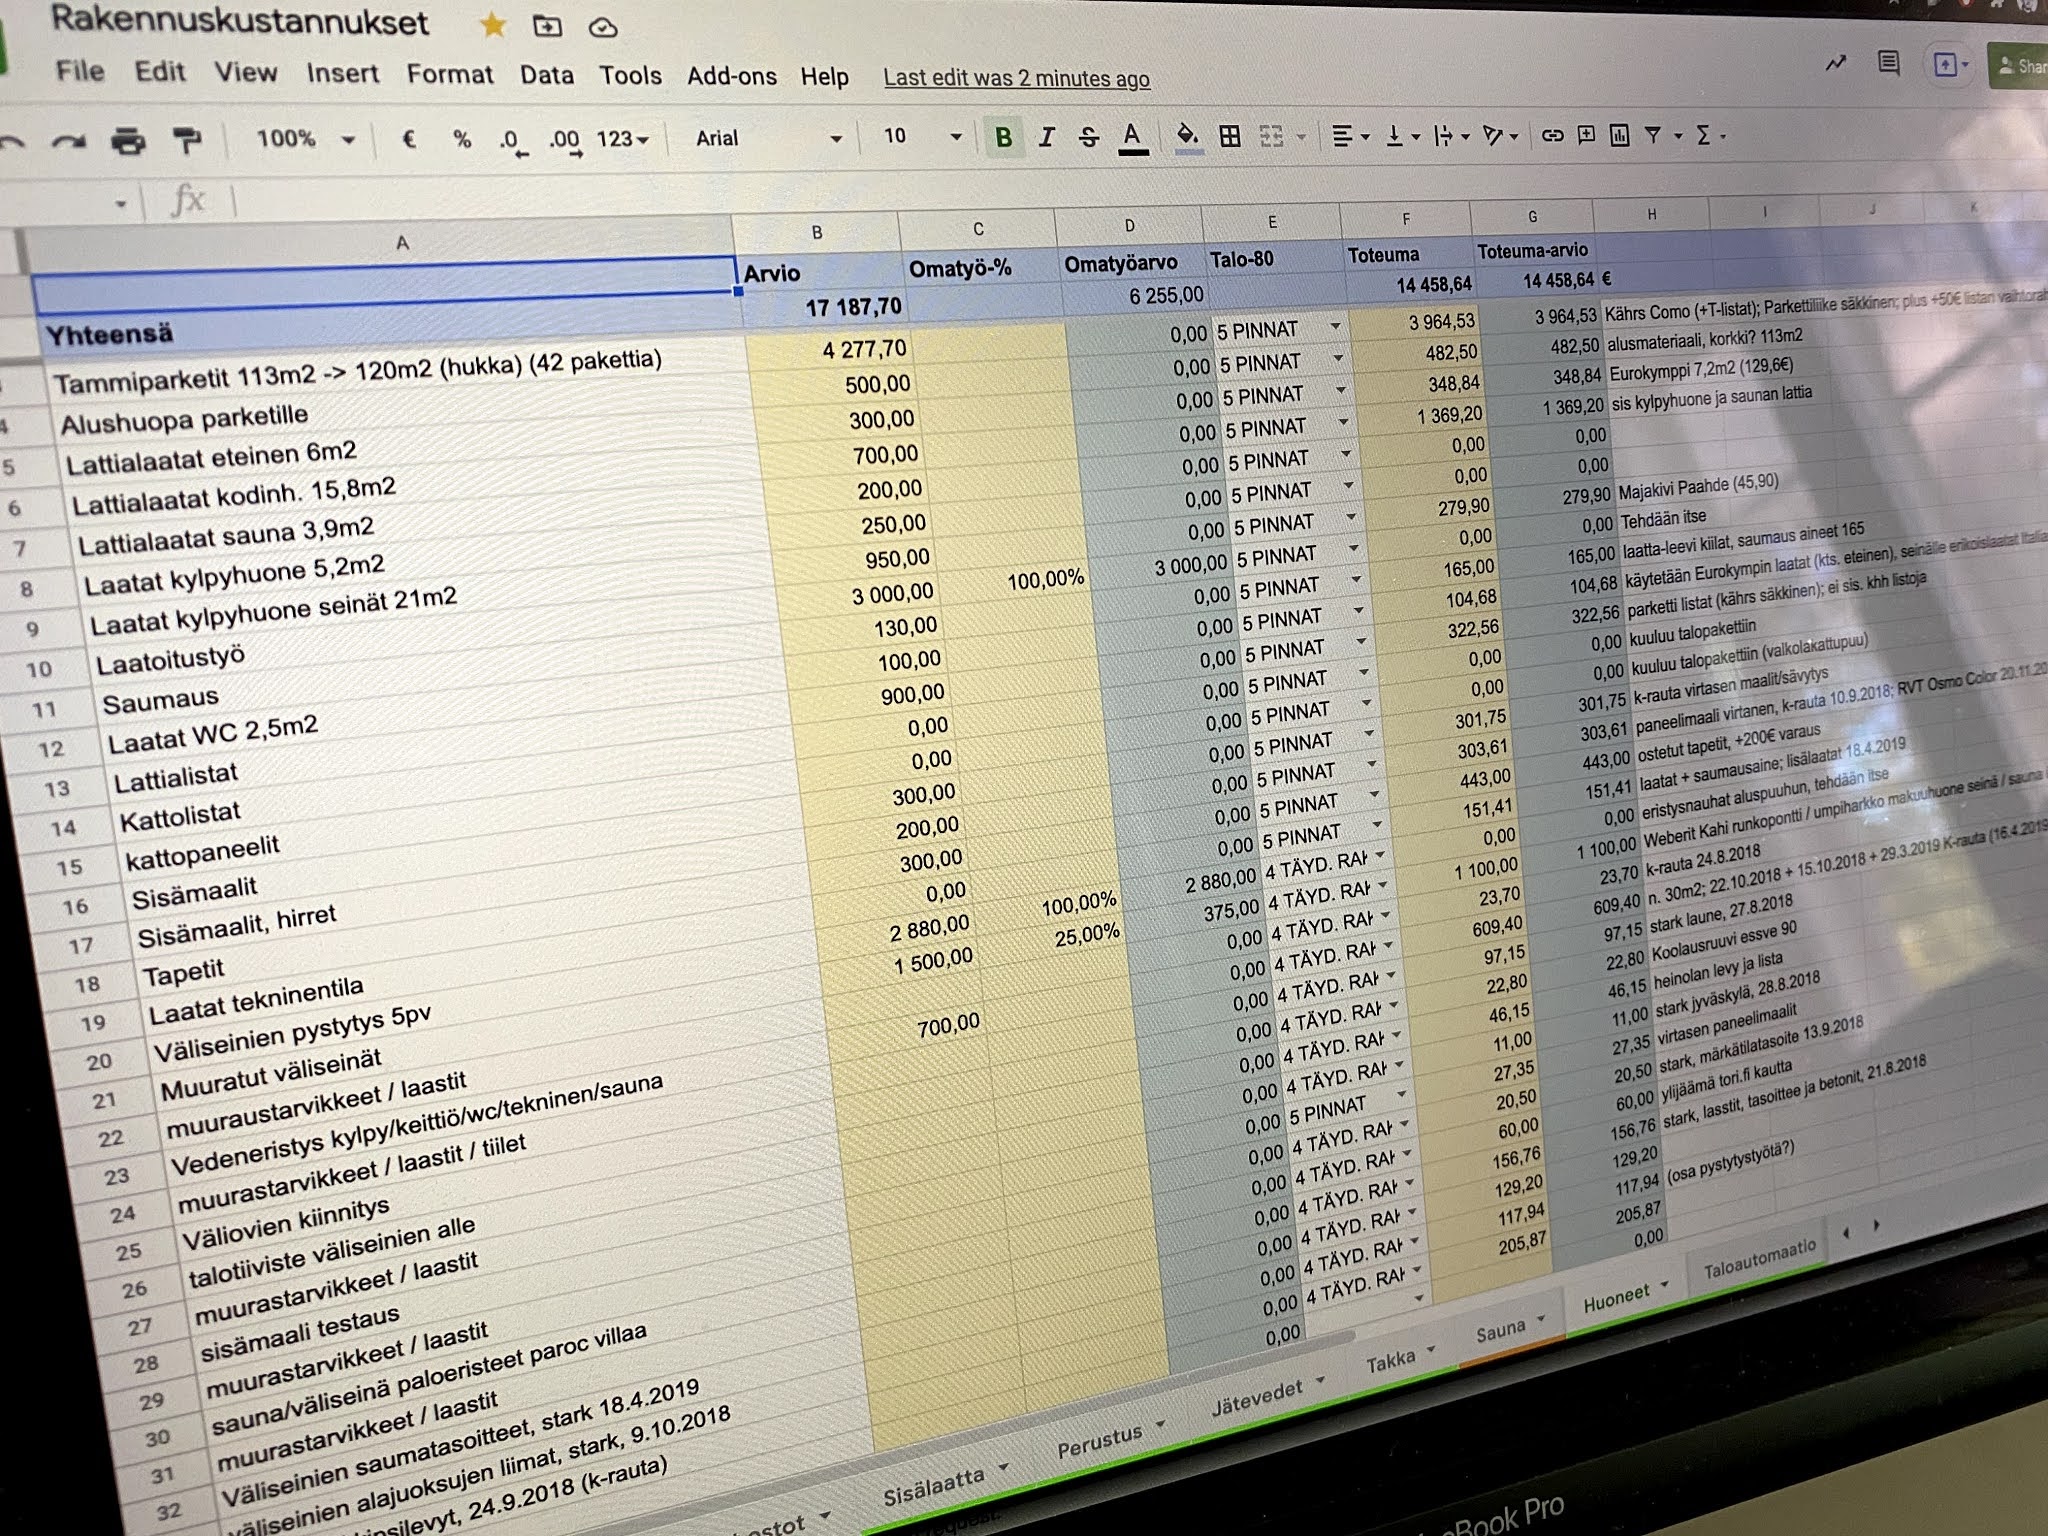
Task: Open the Data menu
Action: pos(546,76)
